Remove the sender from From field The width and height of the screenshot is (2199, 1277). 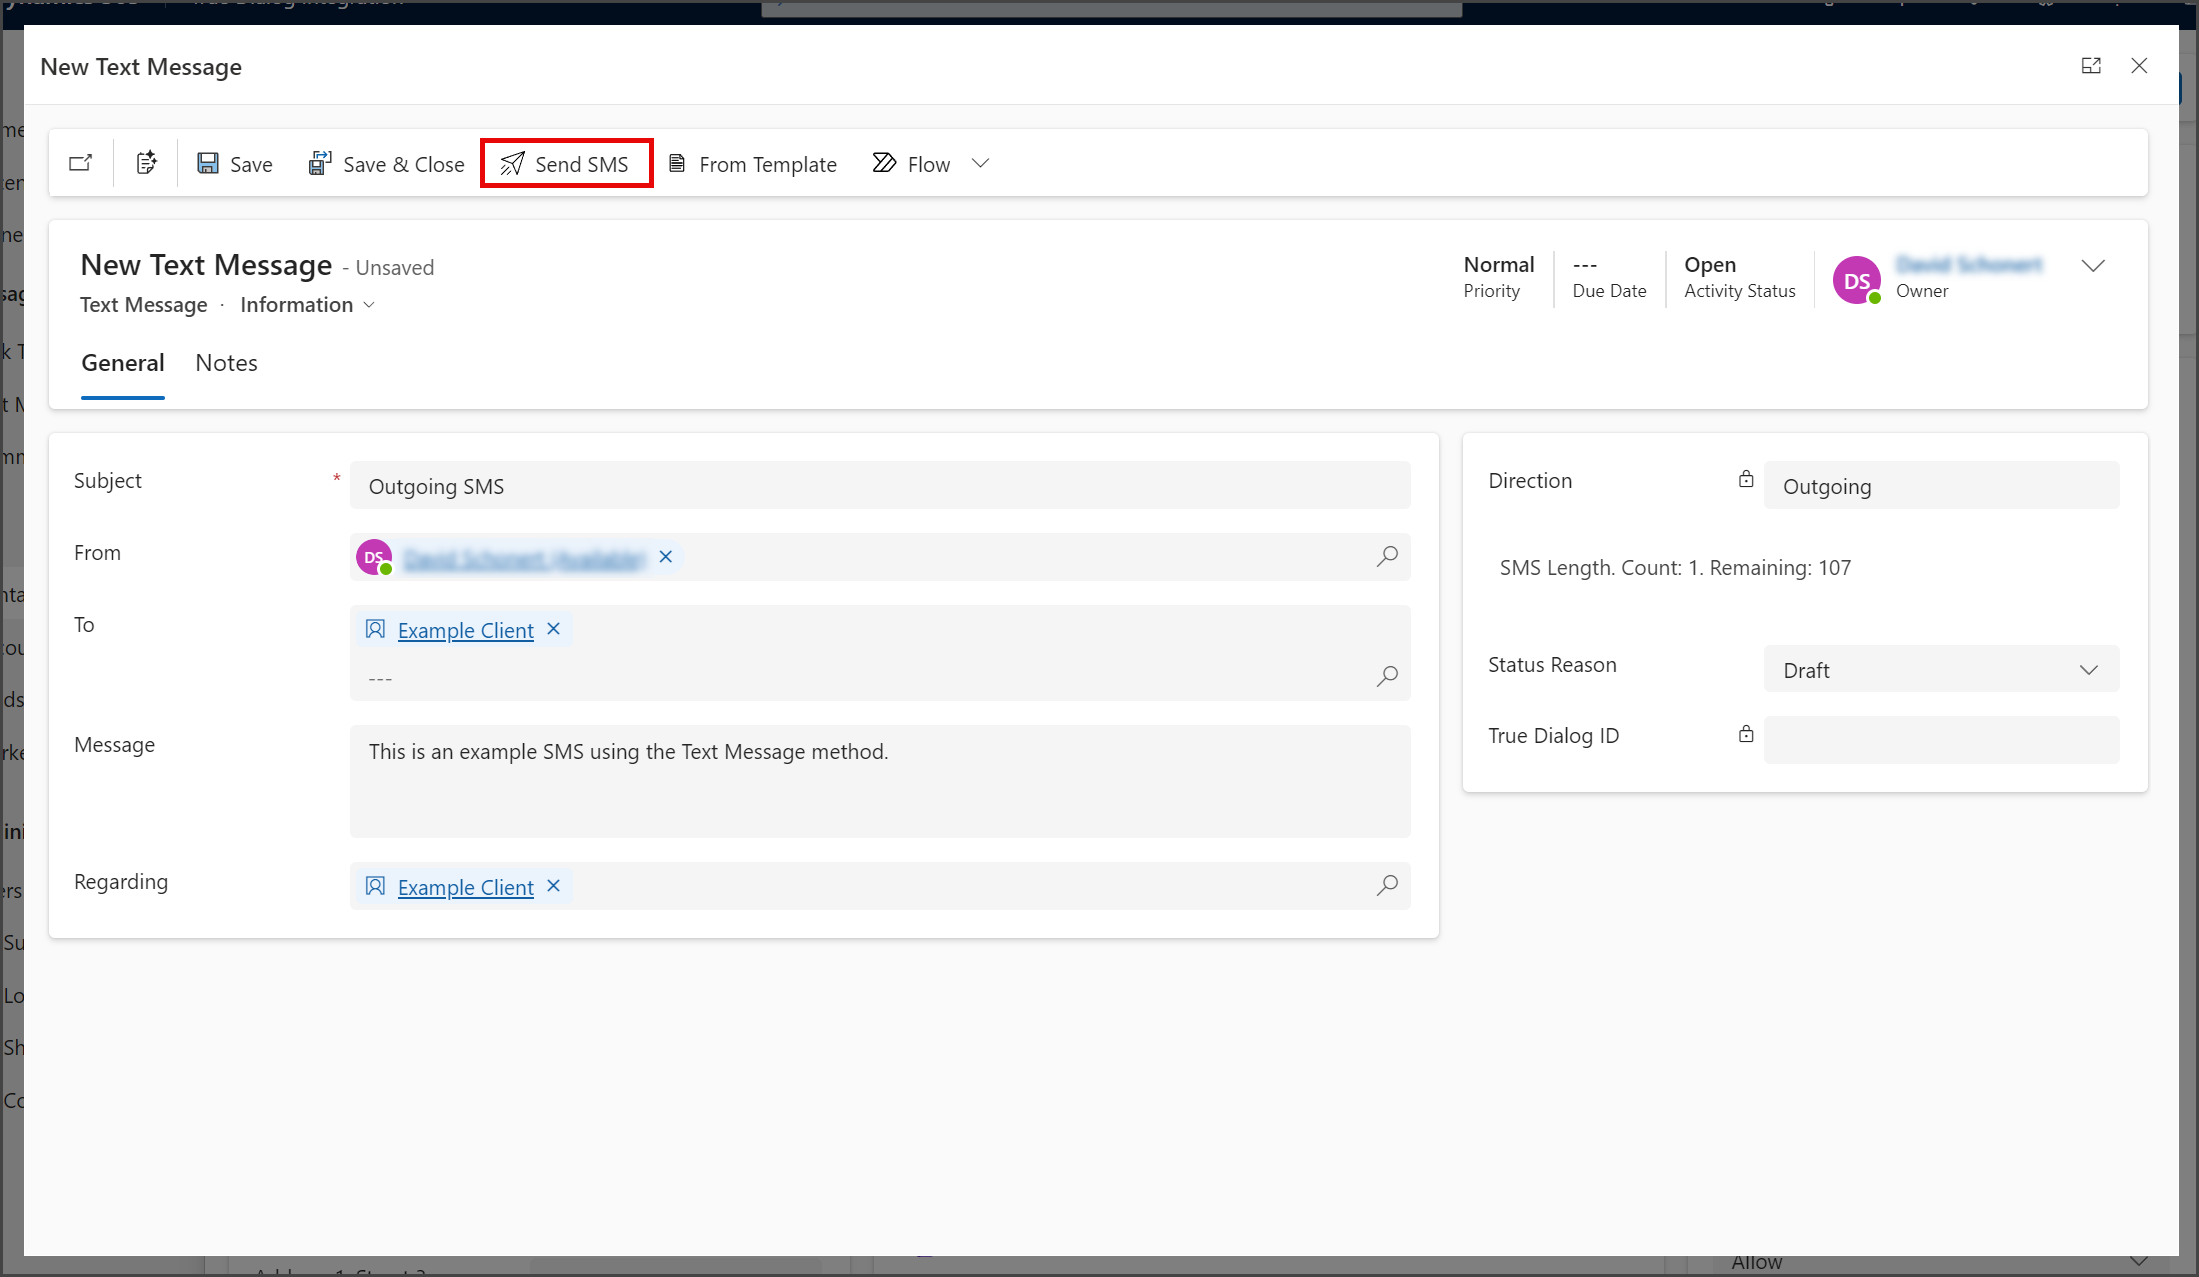(666, 557)
